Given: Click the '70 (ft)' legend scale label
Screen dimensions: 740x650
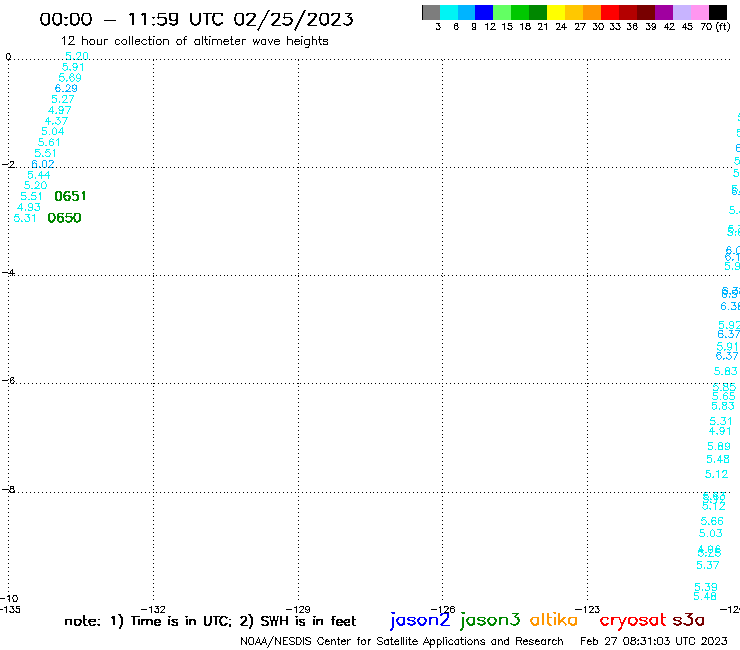Looking at the screenshot, I should coord(715,26).
